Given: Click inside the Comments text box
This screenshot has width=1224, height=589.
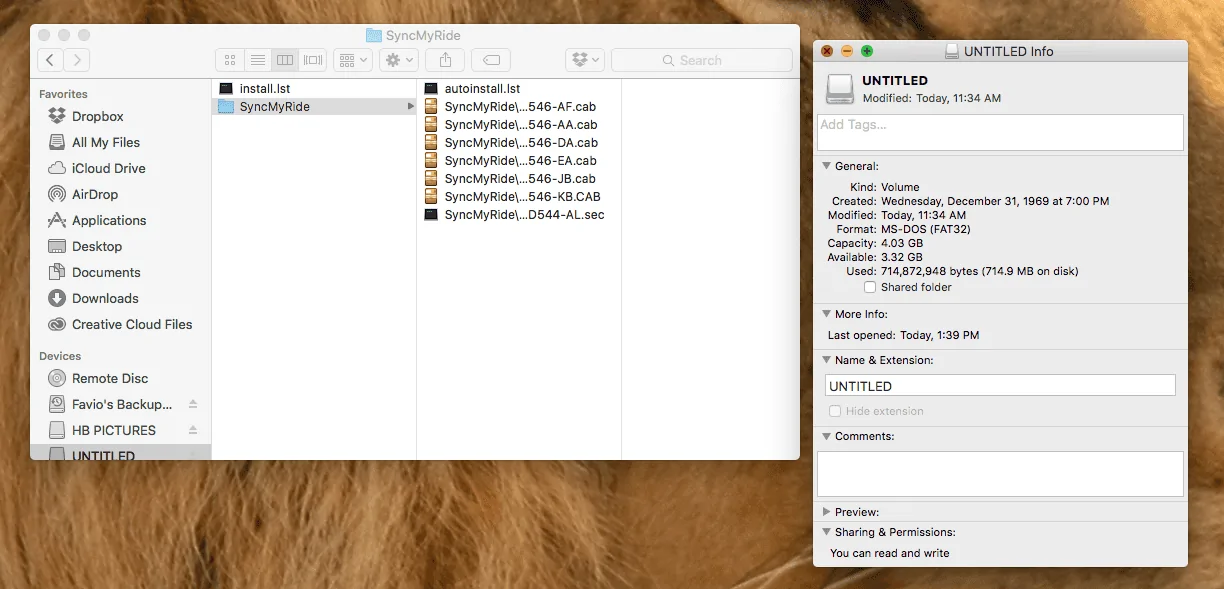Looking at the screenshot, I should pos(1000,474).
